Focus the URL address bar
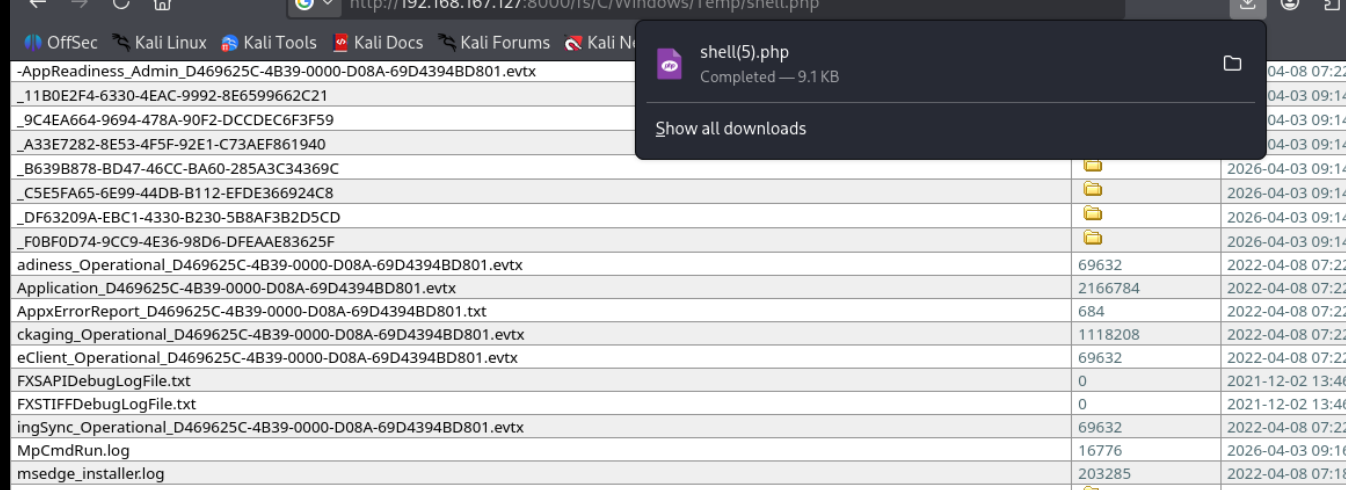 tap(700, 5)
